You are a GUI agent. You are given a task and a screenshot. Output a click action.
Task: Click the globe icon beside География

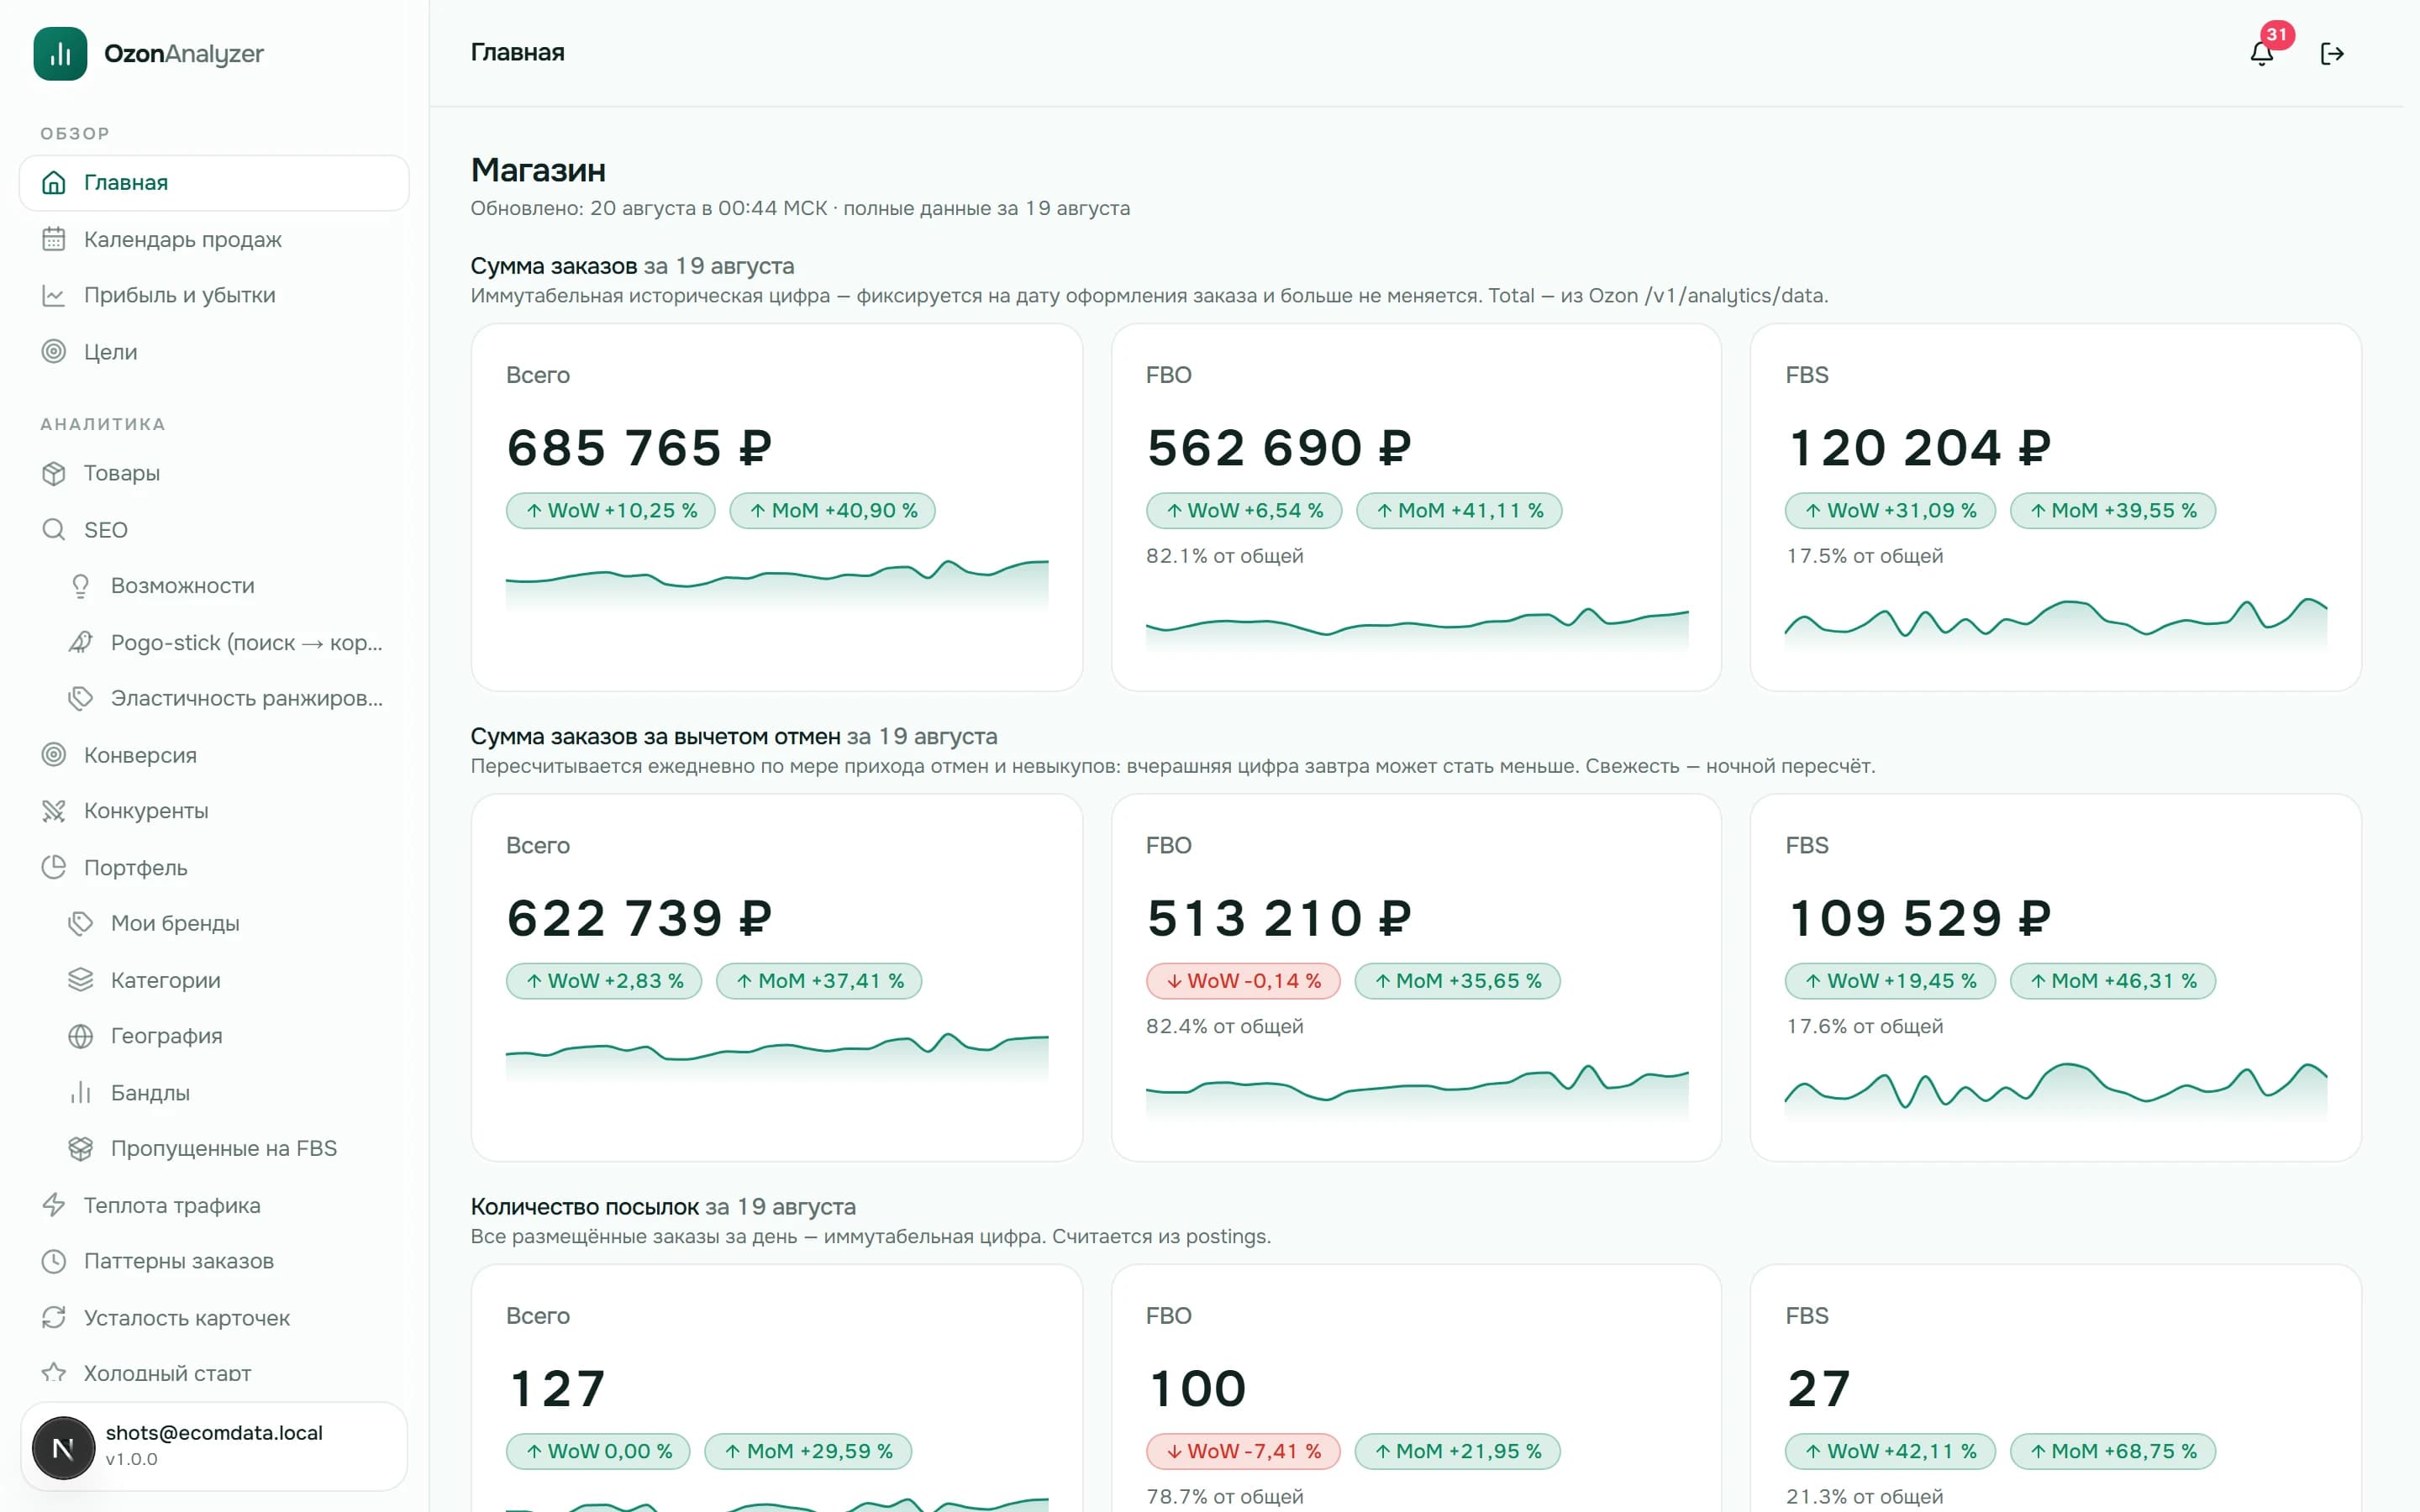pyautogui.click(x=81, y=1036)
